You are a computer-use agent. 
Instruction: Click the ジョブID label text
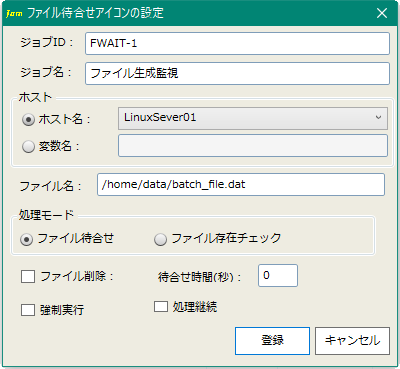pos(46,43)
